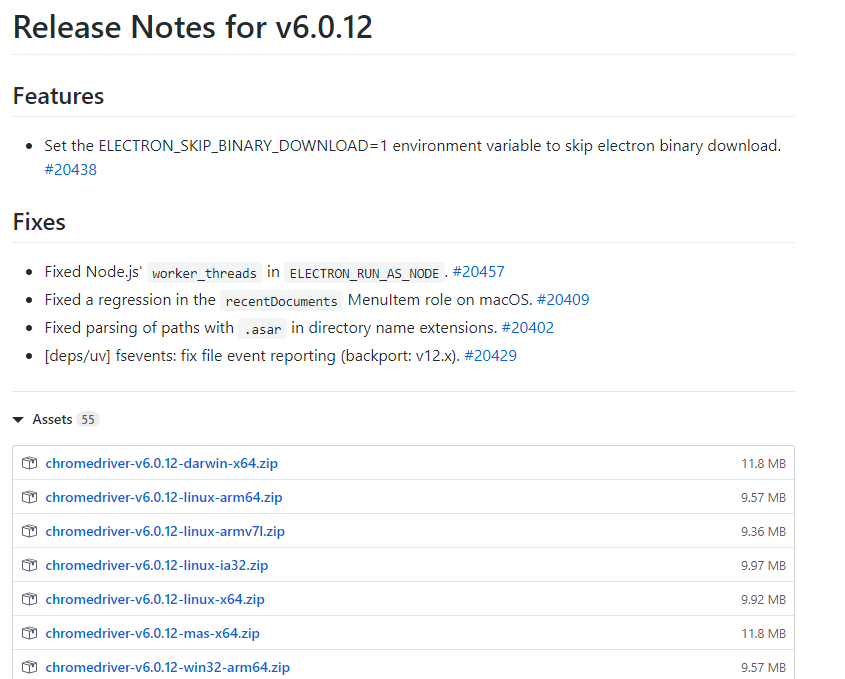
Task: Click package icon beside chromedriver darwin-x64 zip
Action: [29, 463]
